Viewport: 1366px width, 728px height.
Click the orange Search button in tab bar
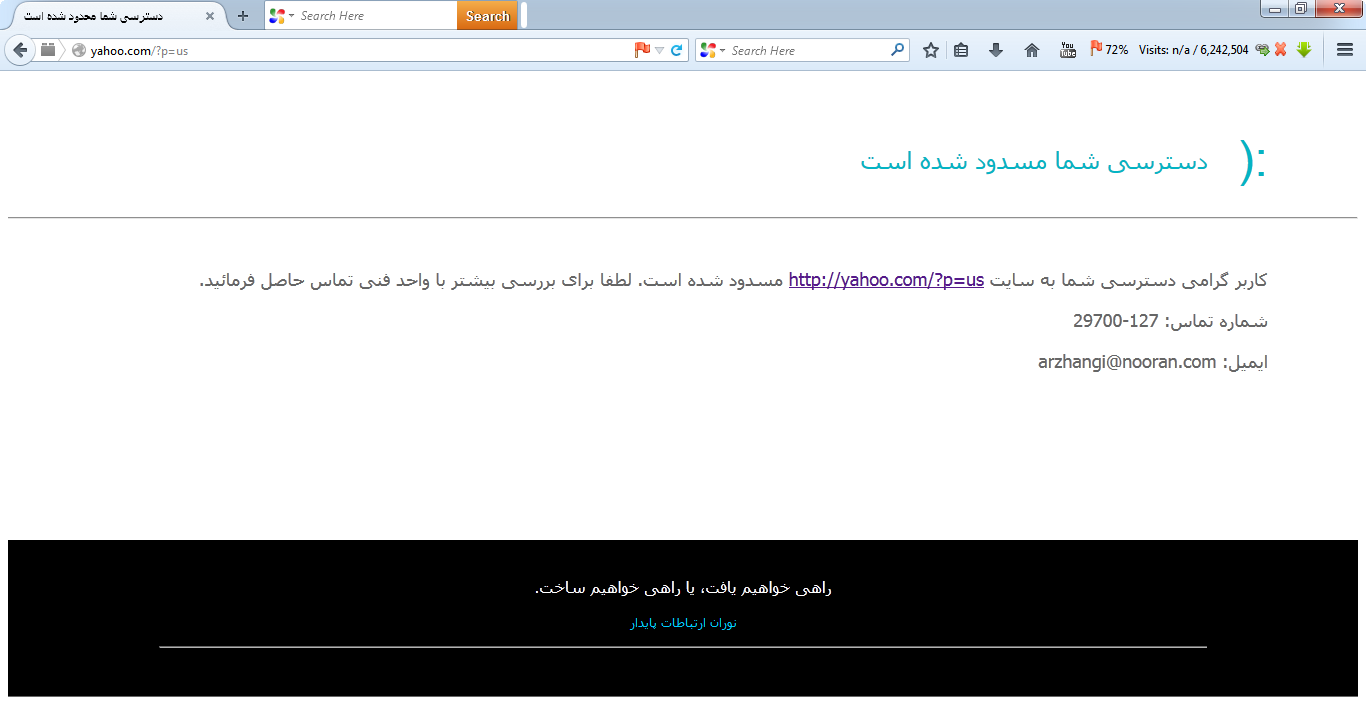click(x=488, y=16)
